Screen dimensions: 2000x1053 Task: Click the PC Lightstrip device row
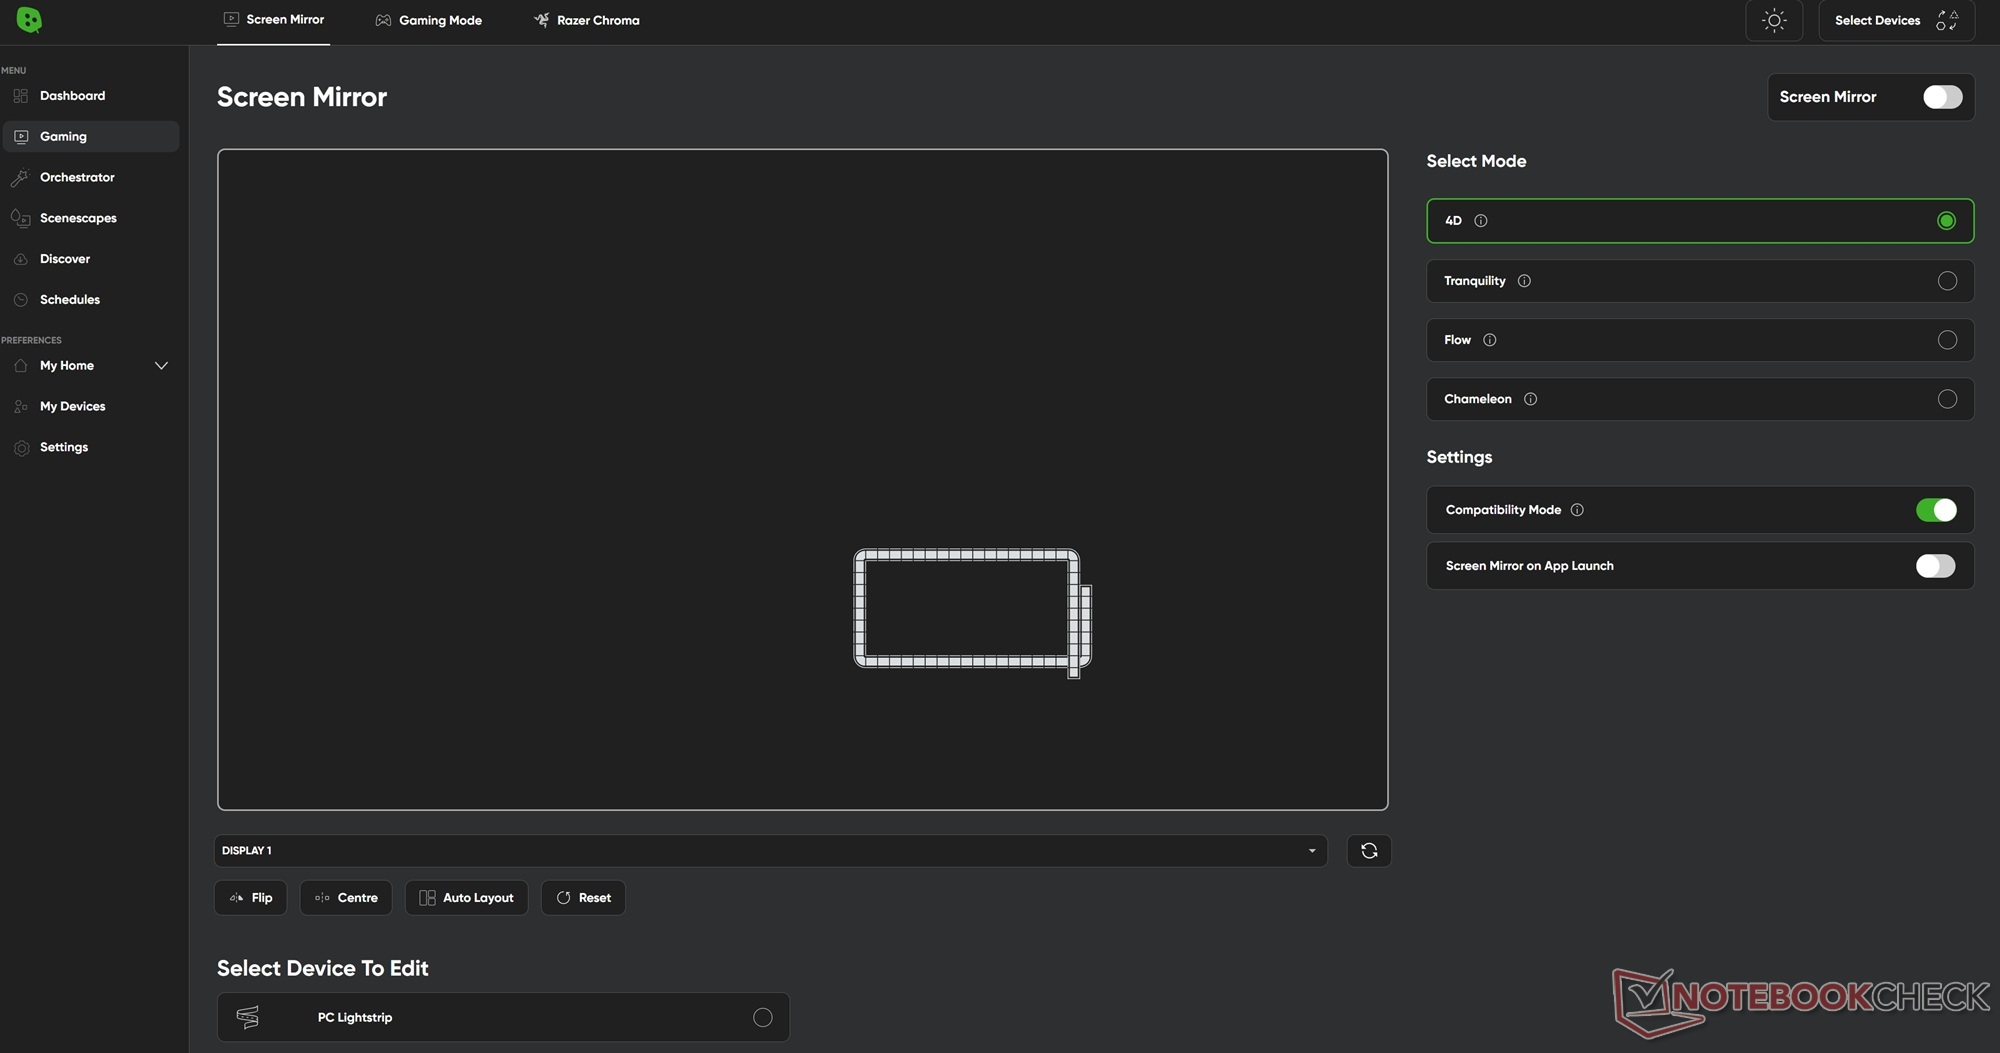point(503,1017)
